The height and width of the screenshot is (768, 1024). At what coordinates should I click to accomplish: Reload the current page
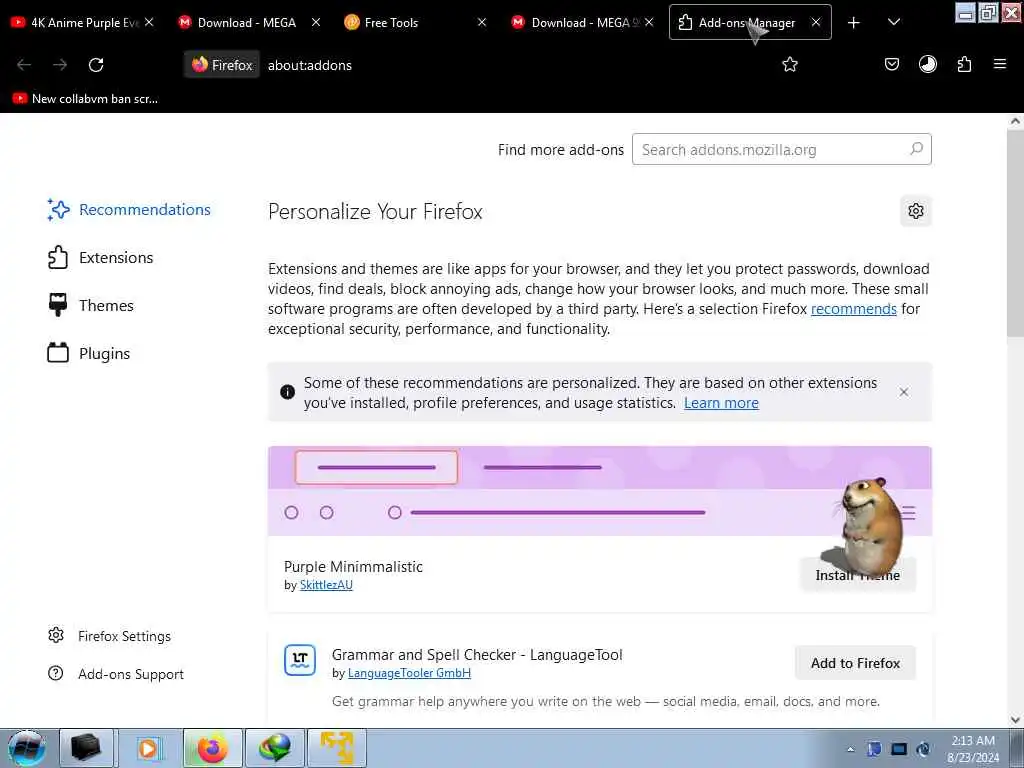[96, 65]
